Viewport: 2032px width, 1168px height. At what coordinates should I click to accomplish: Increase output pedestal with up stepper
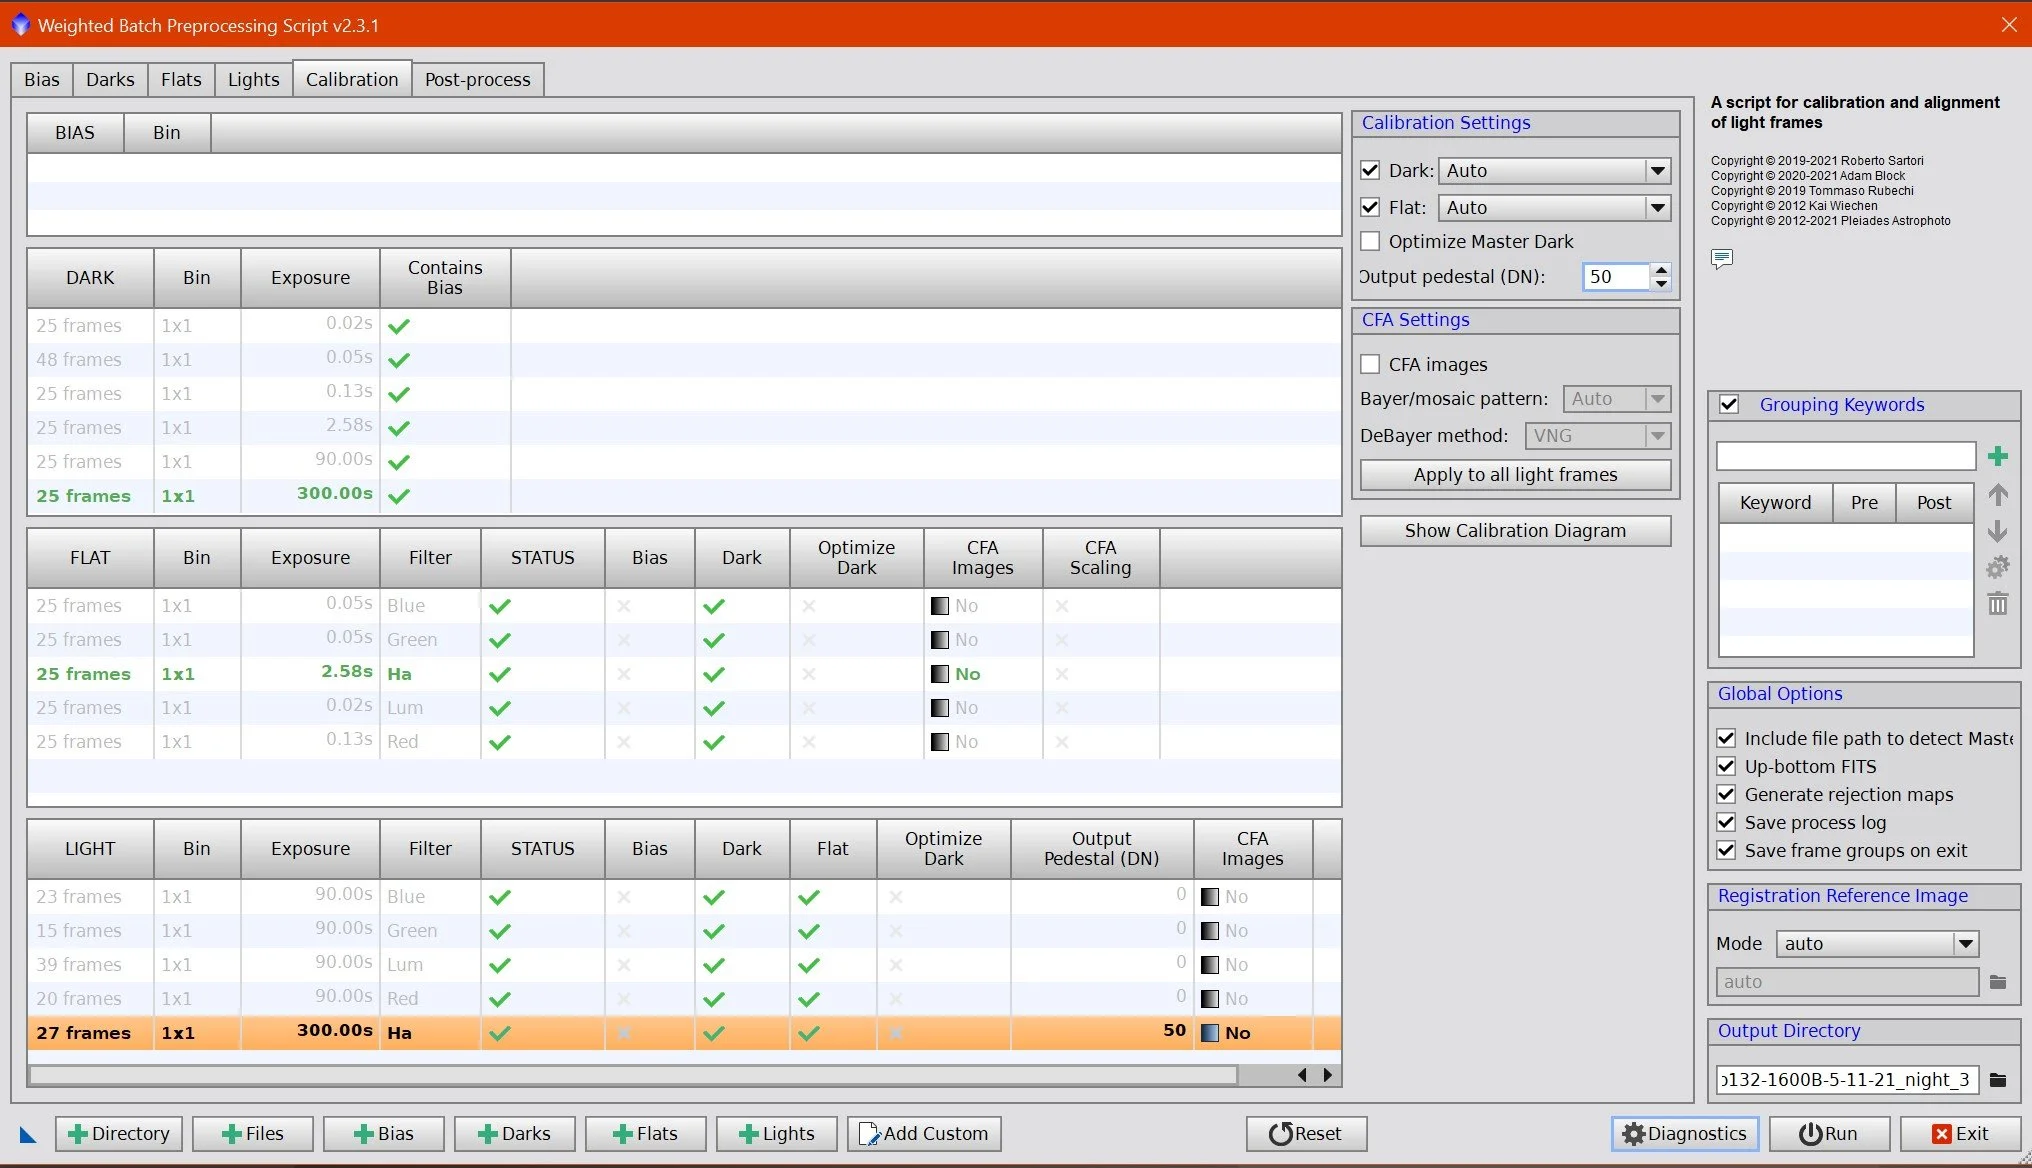pos(1661,270)
